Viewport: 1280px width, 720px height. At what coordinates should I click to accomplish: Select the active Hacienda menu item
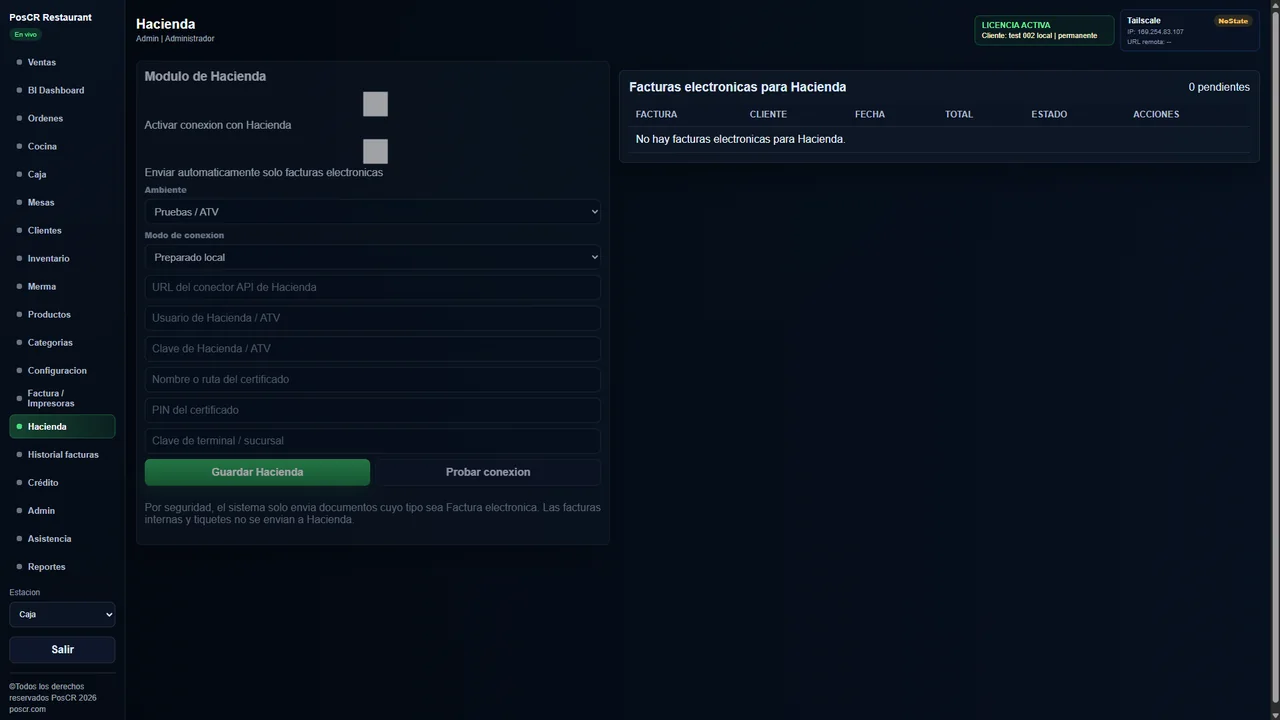tap(62, 426)
